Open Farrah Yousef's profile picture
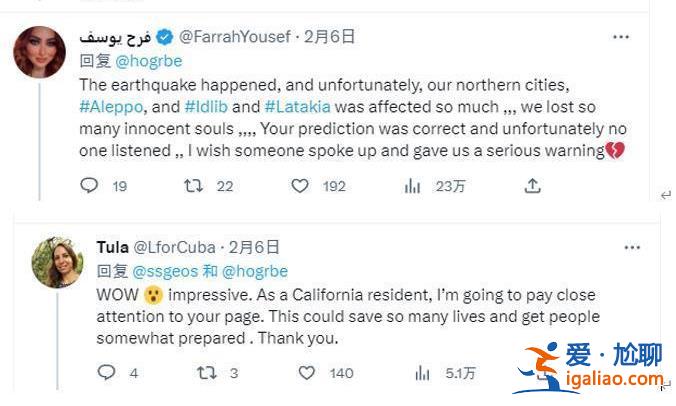 coord(39,52)
